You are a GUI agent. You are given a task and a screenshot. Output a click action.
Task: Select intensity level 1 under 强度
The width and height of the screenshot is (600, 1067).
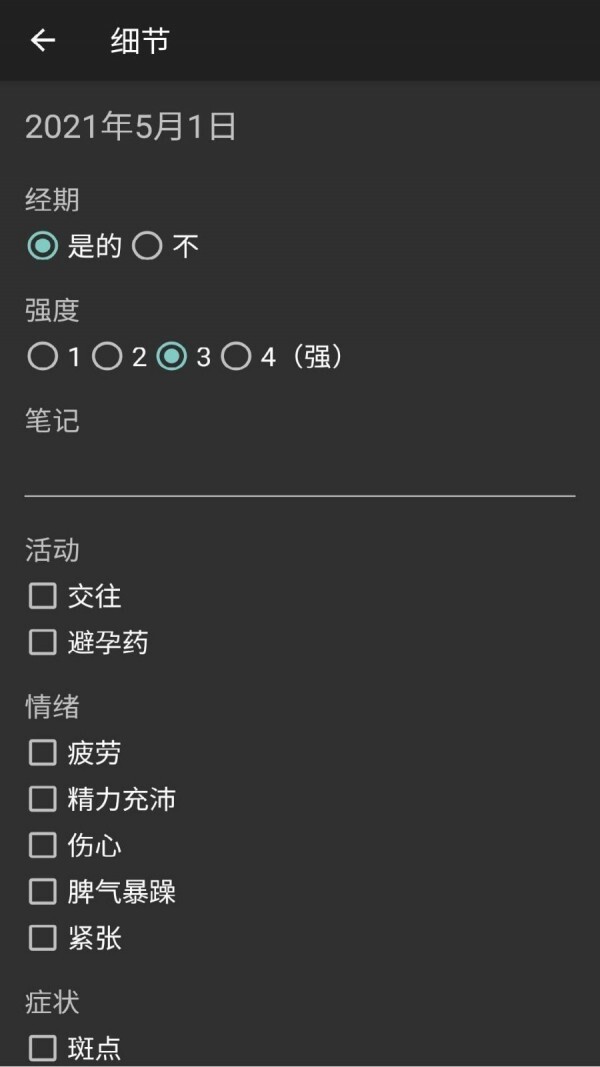pyautogui.click(x=42, y=355)
